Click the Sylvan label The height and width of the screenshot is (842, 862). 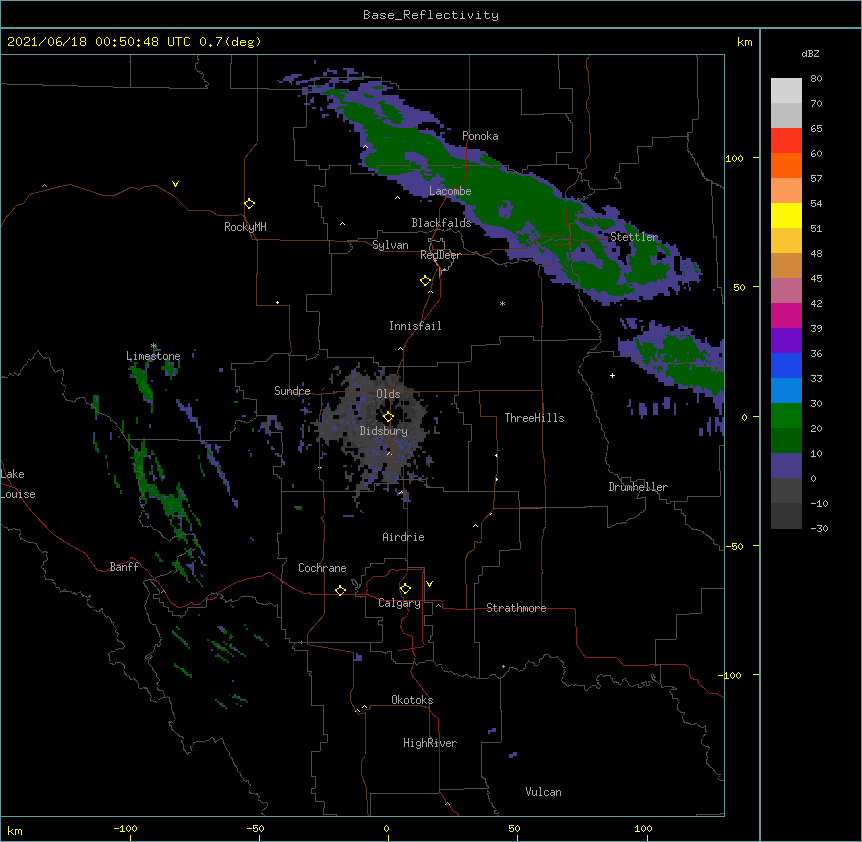pos(390,245)
